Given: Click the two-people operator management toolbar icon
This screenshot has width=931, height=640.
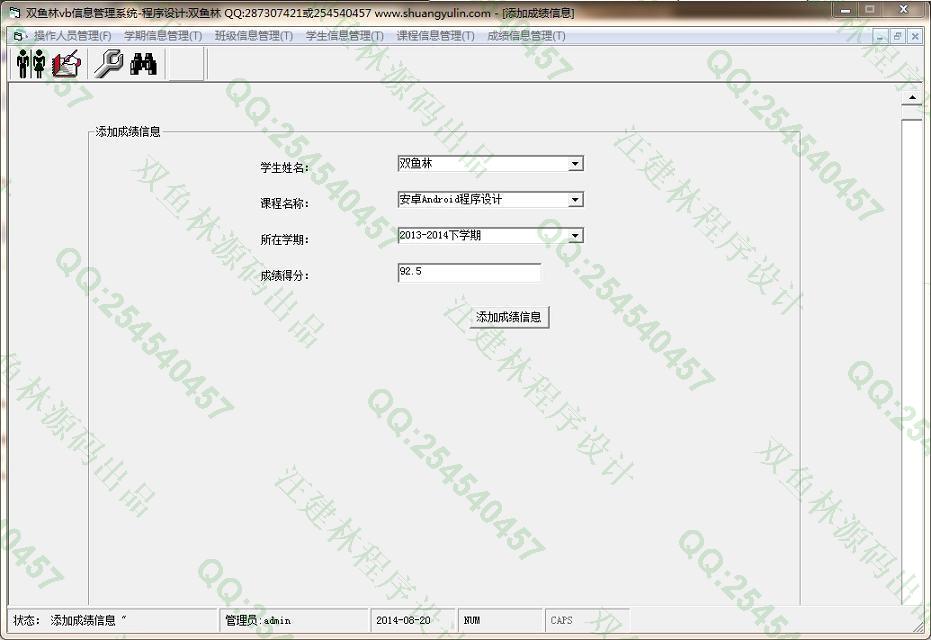Looking at the screenshot, I should pos(31,64).
